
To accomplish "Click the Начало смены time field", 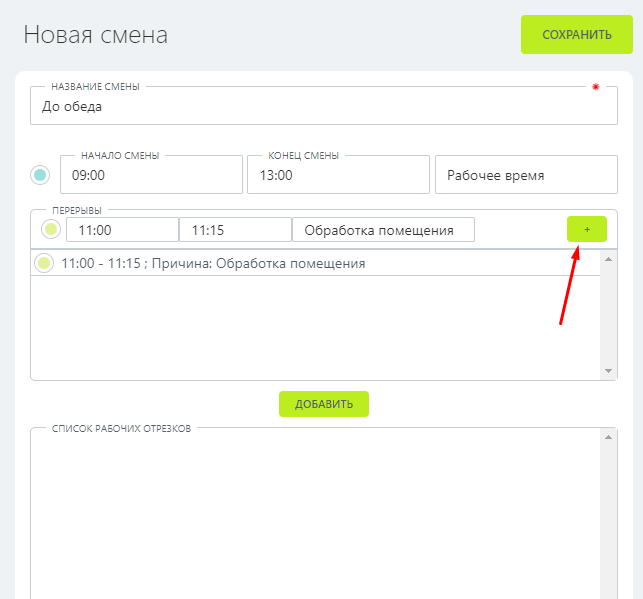I will coord(151,175).
